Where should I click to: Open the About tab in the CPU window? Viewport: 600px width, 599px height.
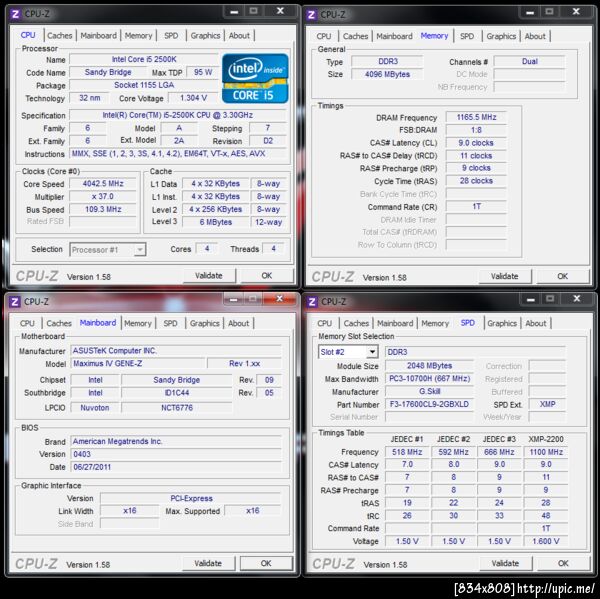click(239, 36)
